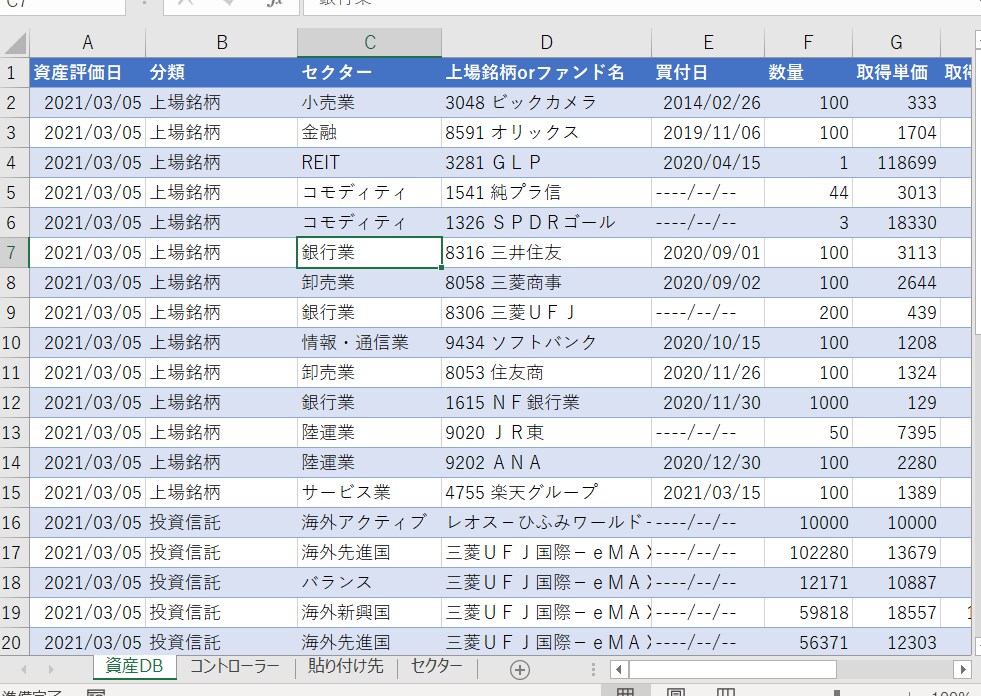981x696 pixels.
Task: Select acquisition price 118699 cell
Action: coord(896,163)
